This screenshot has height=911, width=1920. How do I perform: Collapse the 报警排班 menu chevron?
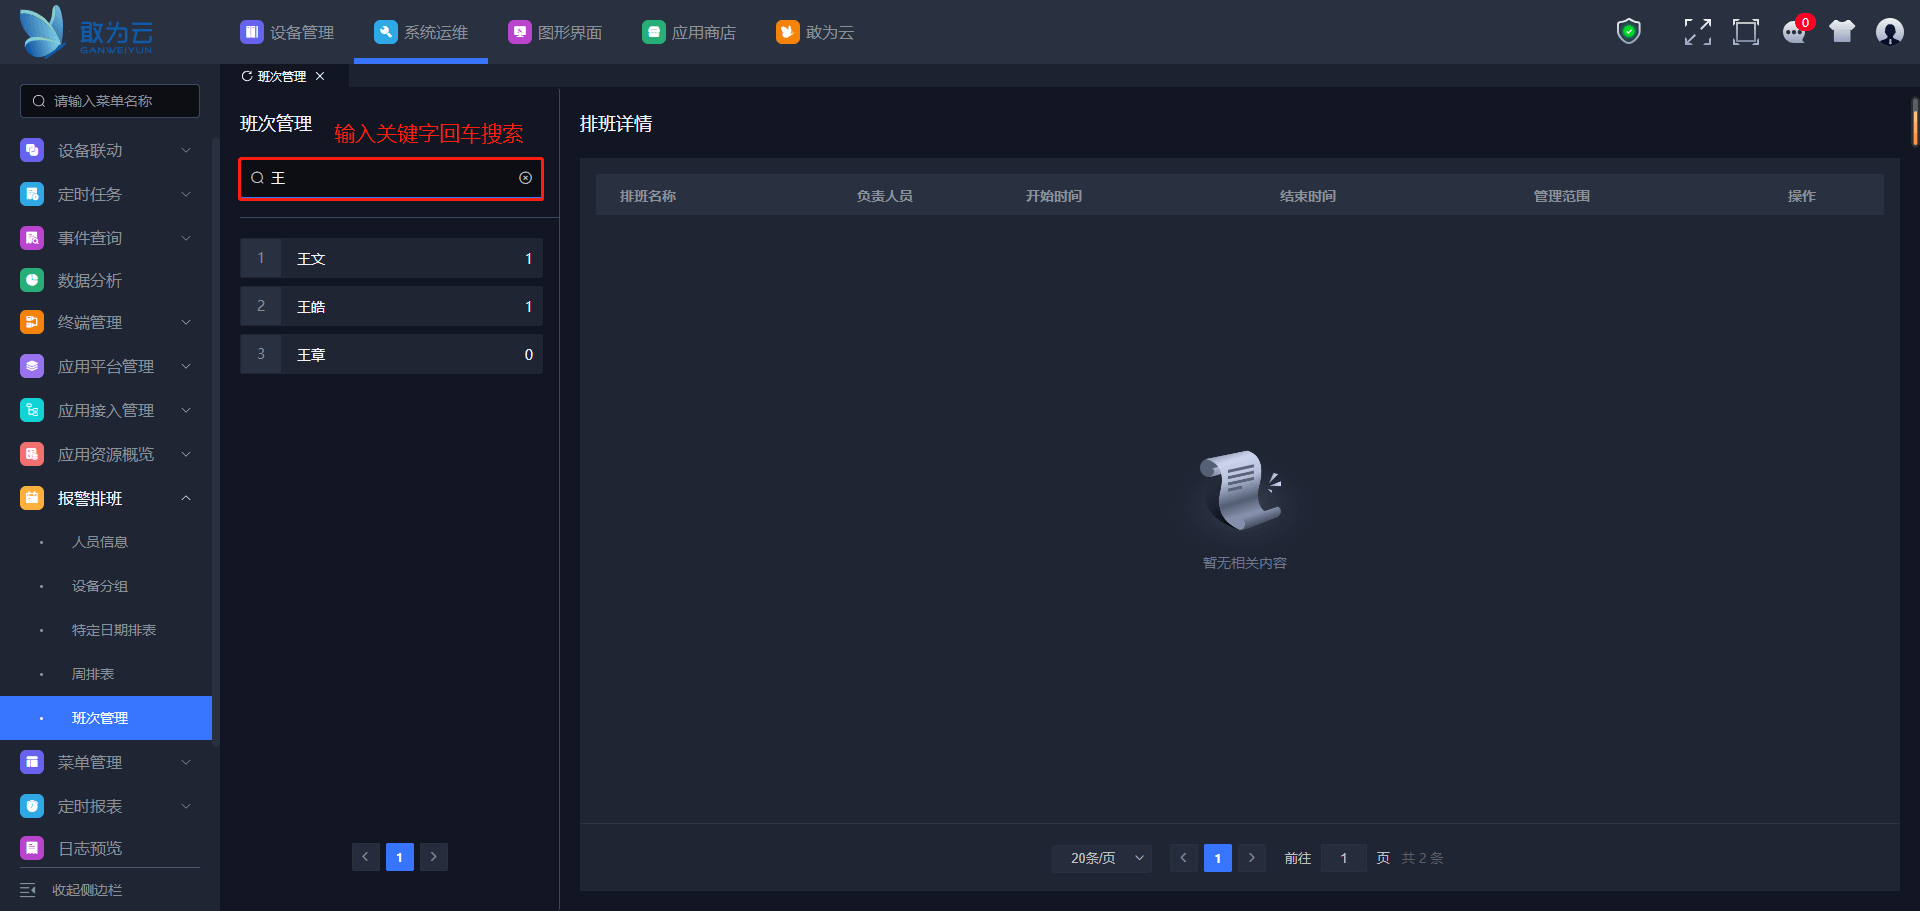186,498
